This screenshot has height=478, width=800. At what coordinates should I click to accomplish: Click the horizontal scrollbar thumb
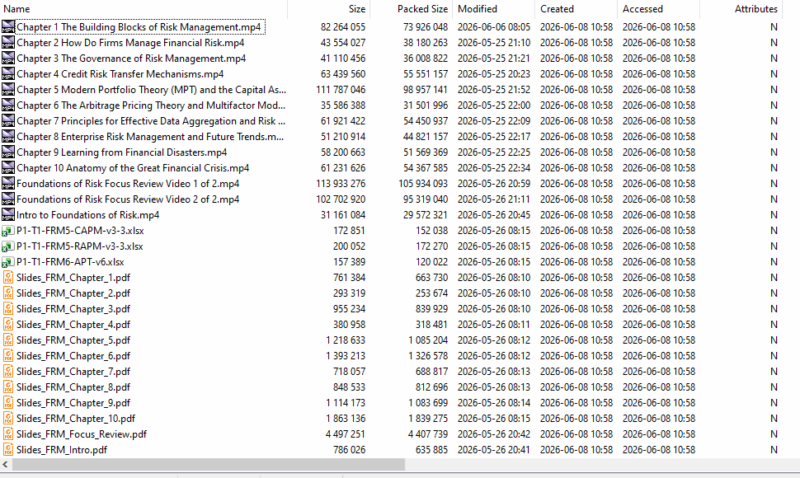209,464
